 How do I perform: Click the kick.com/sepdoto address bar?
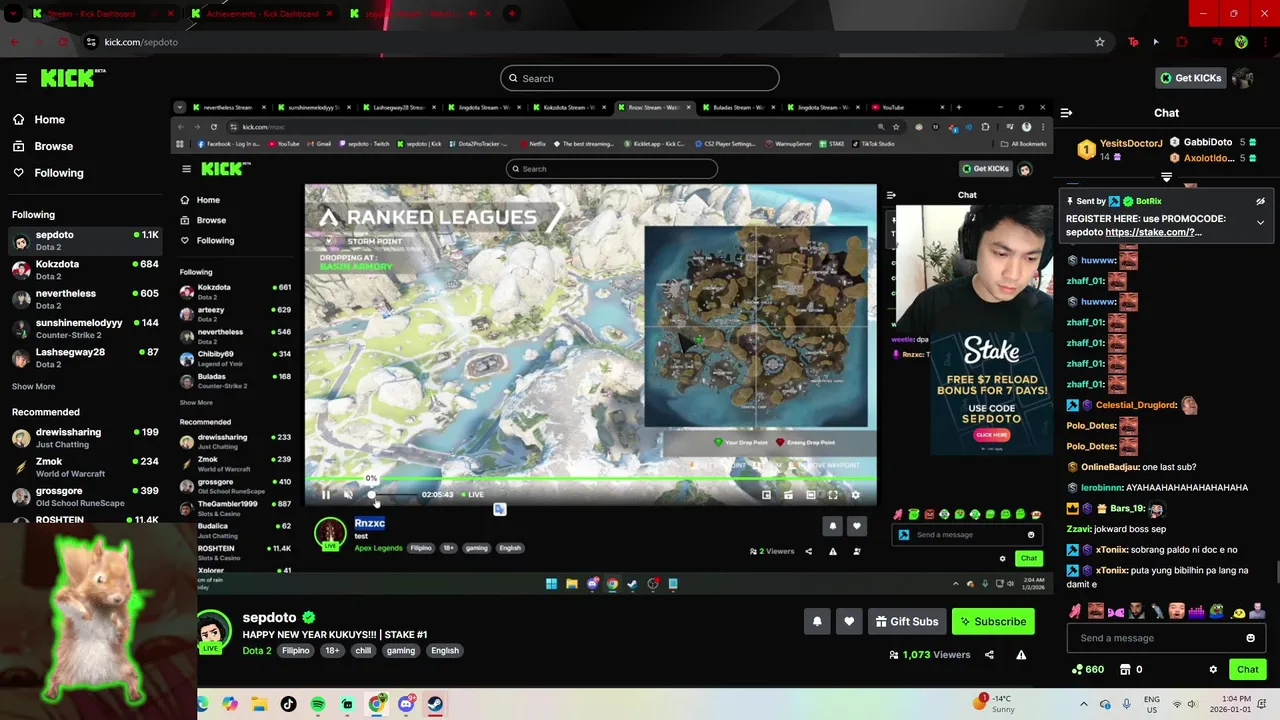pyautogui.click(x=141, y=42)
